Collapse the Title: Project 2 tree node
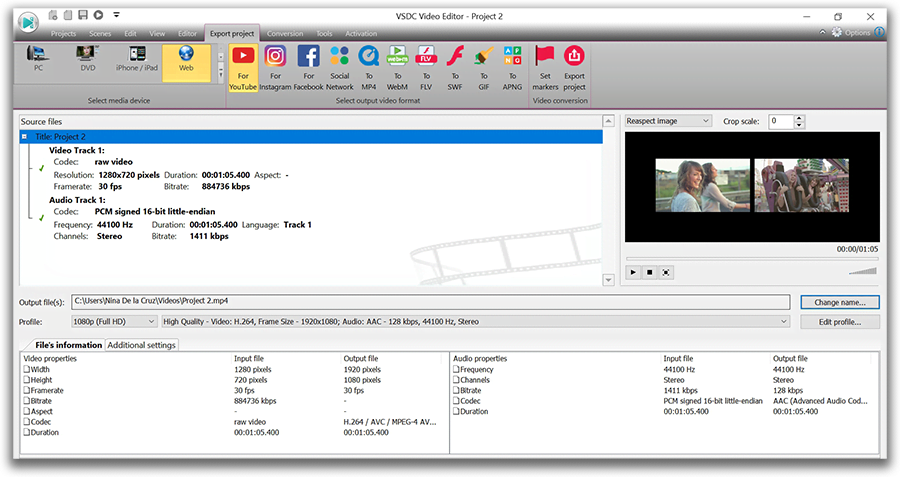 pyautogui.click(x=25, y=137)
